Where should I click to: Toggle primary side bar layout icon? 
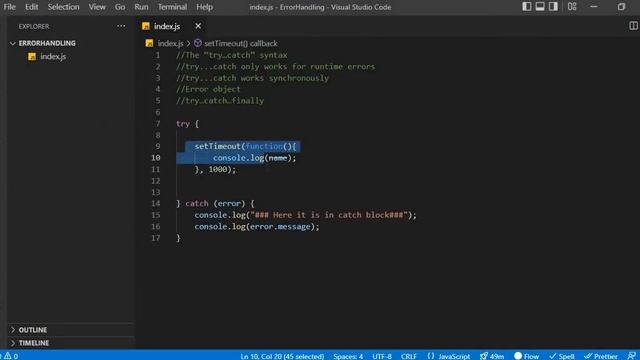[527, 7]
